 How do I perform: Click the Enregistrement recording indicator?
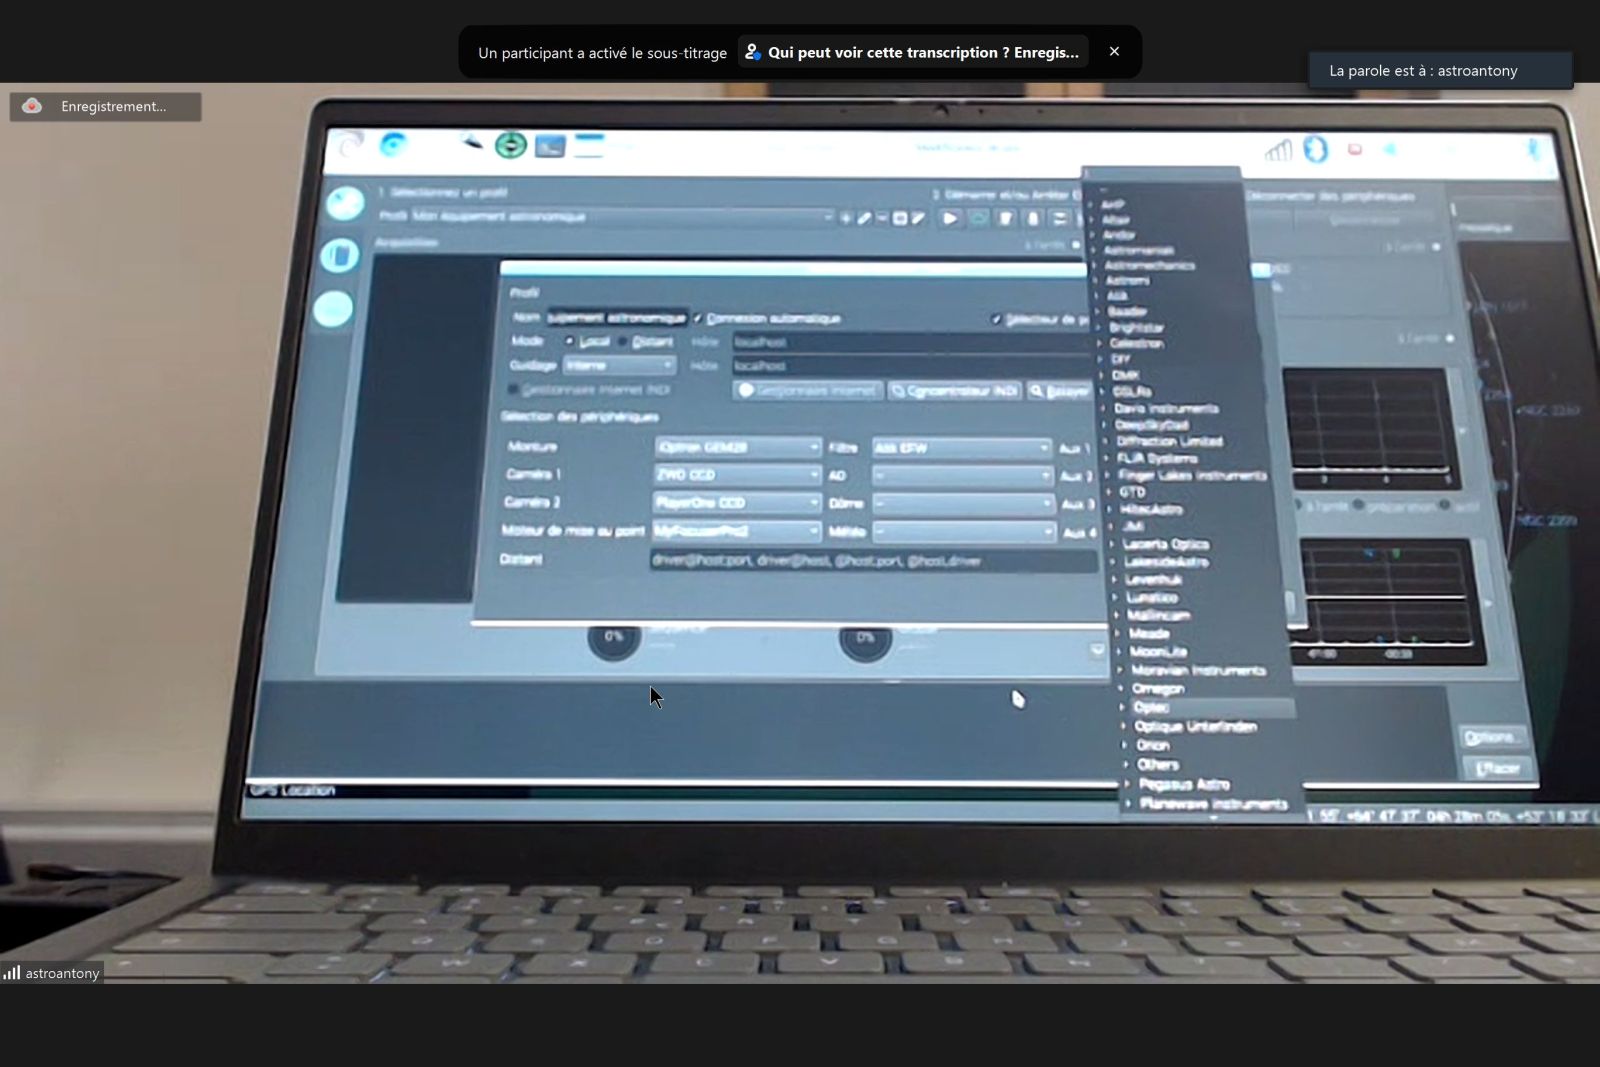tap(105, 106)
